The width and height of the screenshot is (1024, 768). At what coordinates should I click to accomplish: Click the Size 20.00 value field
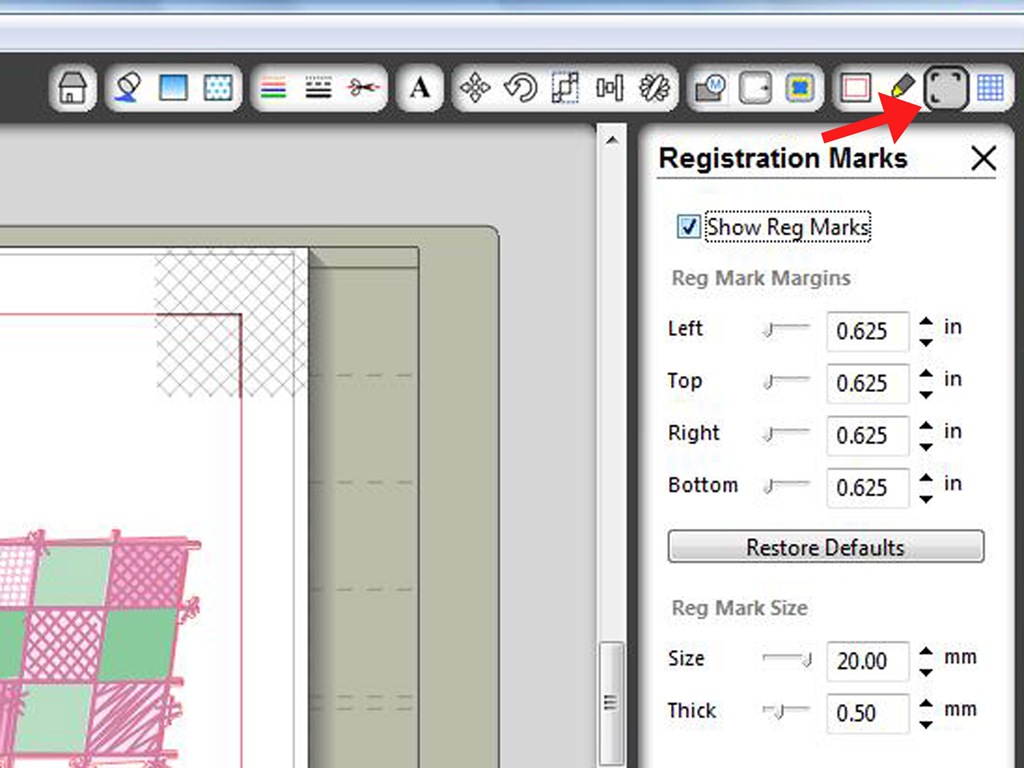click(x=867, y=661)
